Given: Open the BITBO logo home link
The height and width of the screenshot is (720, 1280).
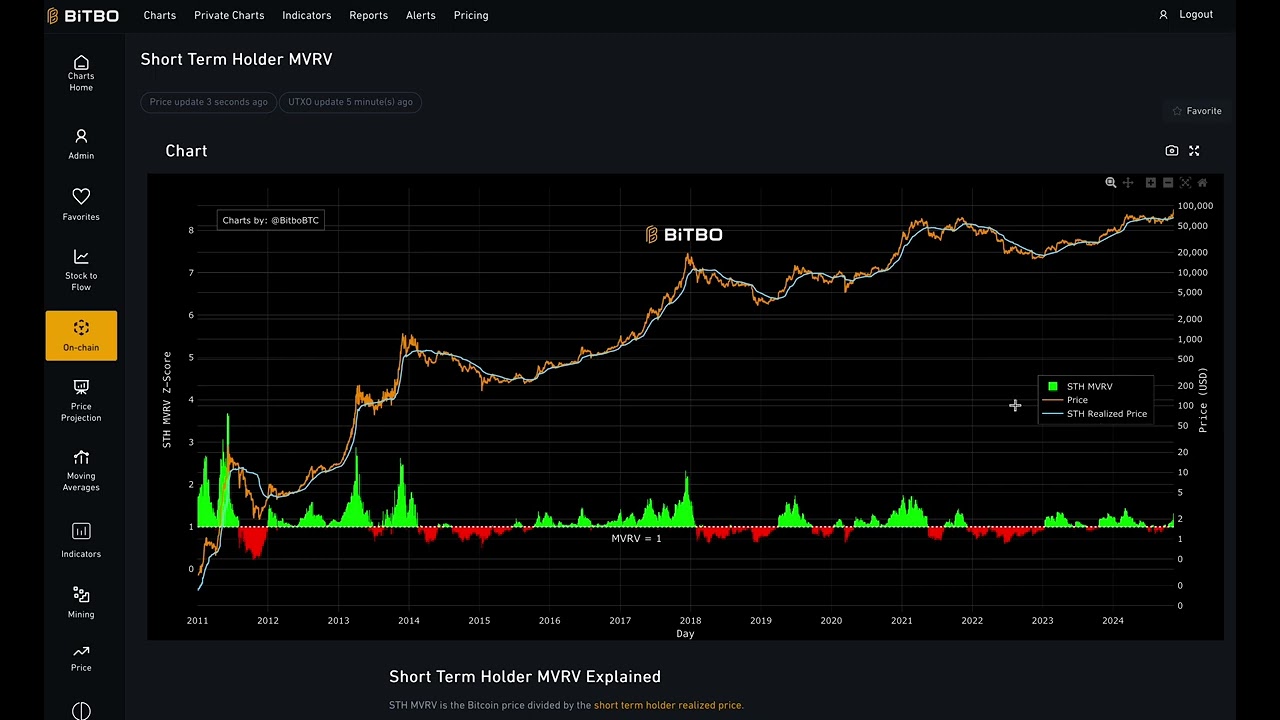Looking at the screenshot, I should tap(83, 15).
